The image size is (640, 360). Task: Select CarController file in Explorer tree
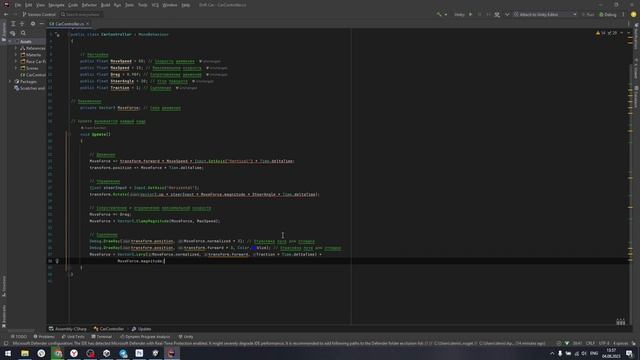tap(33, 75)
